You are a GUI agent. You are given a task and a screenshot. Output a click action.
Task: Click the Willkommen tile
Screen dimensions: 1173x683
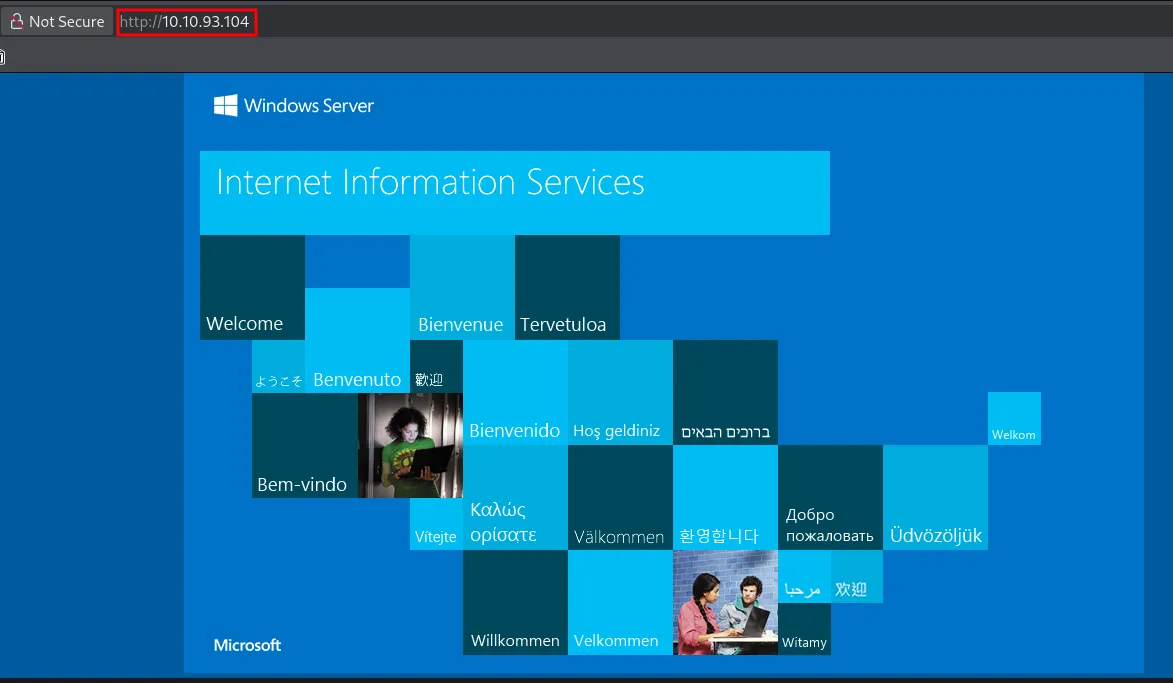pos(514,602)
